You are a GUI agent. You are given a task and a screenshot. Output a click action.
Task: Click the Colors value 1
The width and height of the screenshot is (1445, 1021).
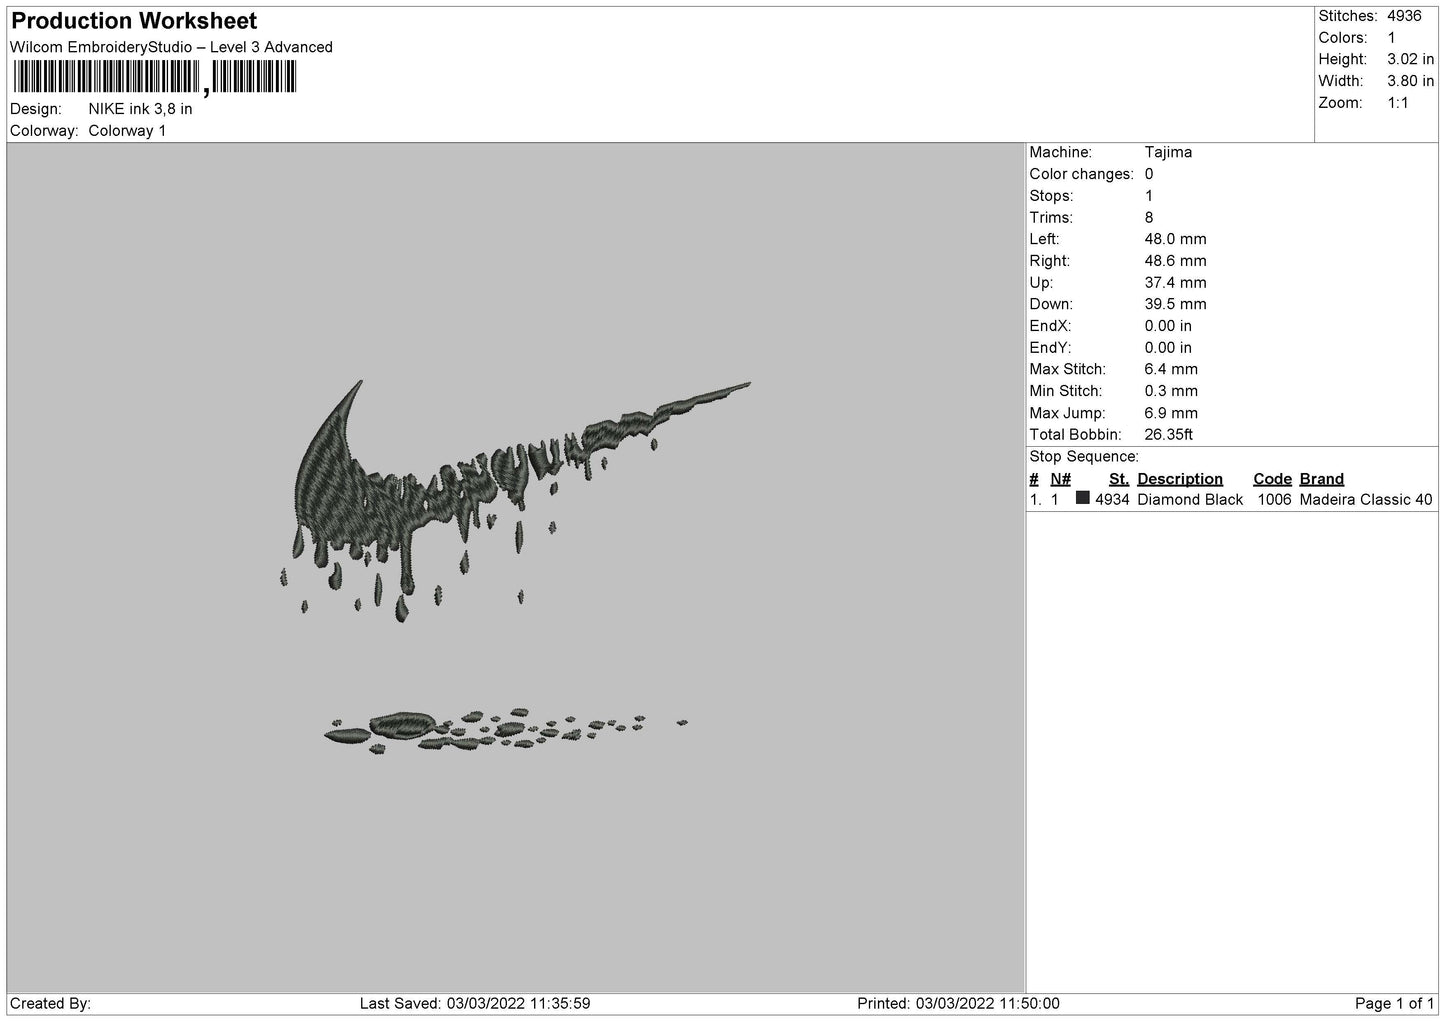pos(1391,38)
